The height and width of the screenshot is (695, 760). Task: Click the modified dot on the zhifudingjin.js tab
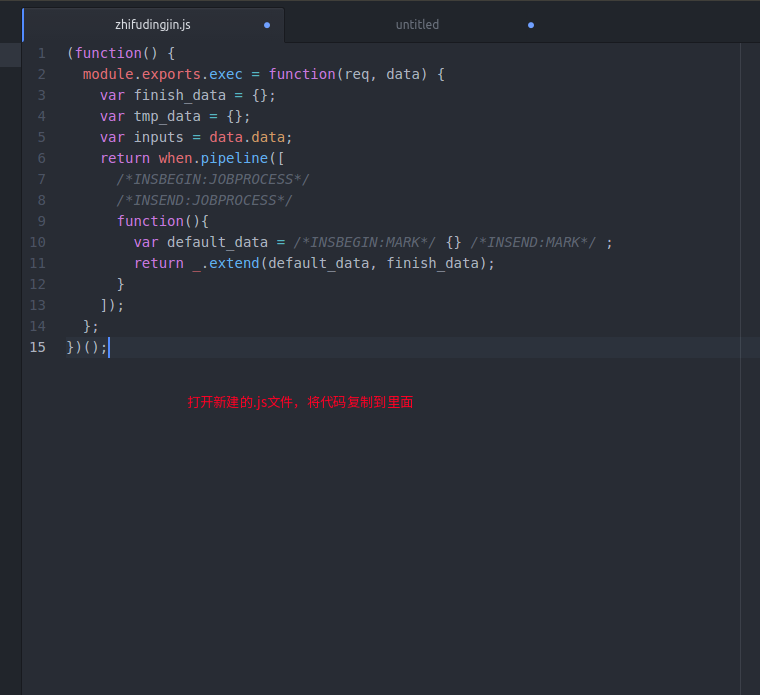tap(267, 25)
